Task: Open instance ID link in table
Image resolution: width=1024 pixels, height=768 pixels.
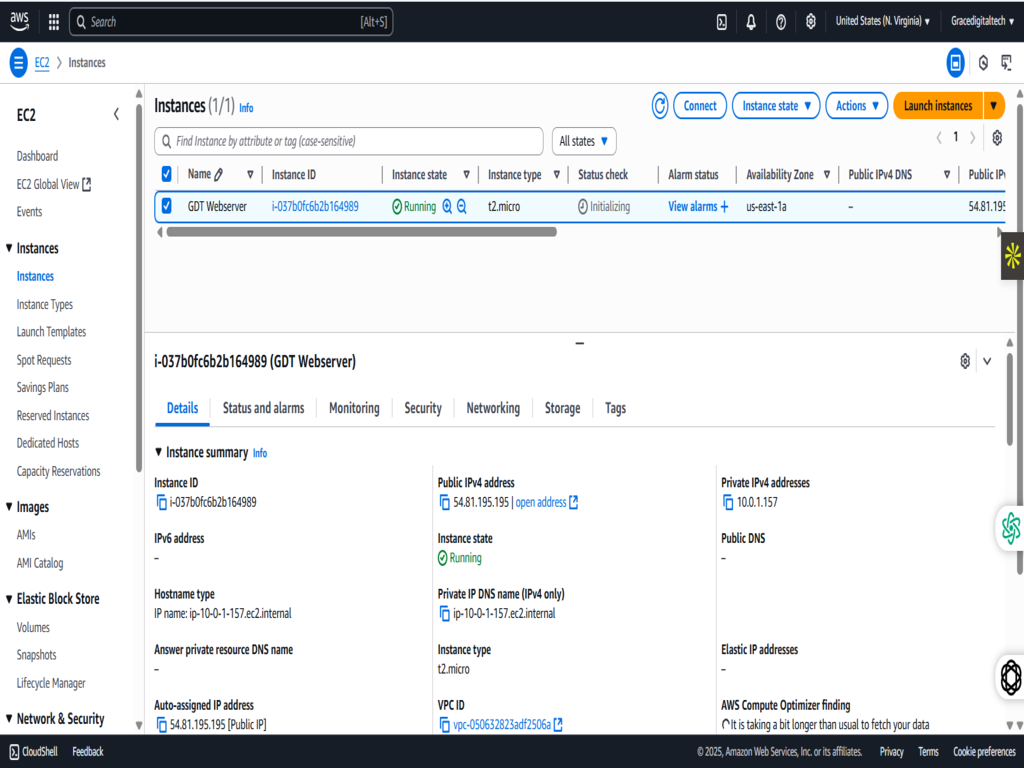Action: [x=315, y=206]
